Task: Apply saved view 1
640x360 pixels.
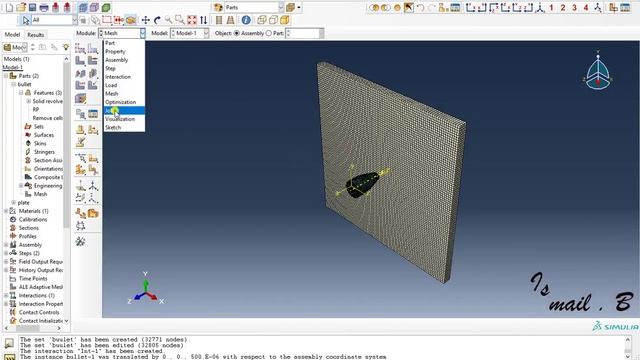Action: point(551,7)
